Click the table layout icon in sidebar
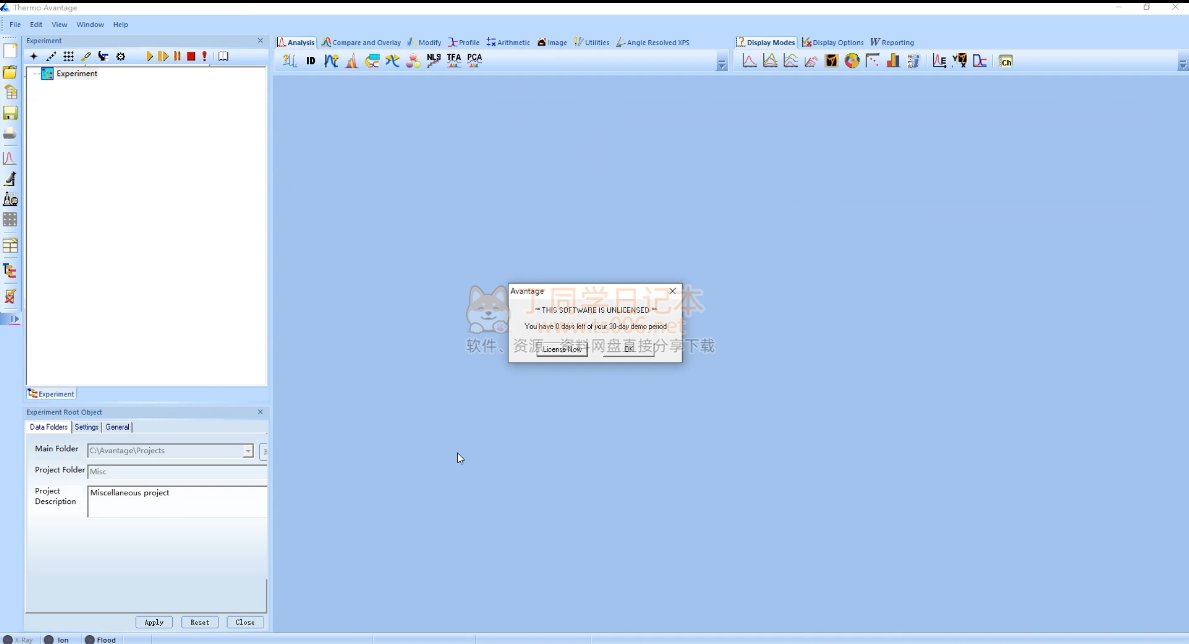This screenshot has width=1189, height=644. (10, 246)
